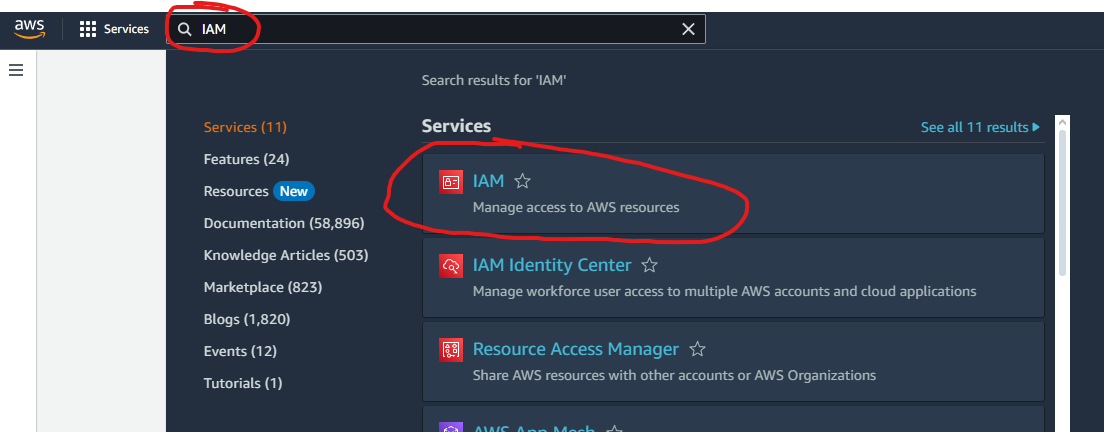
Task: Click the search magnifier icon
Action: [184, 30]
